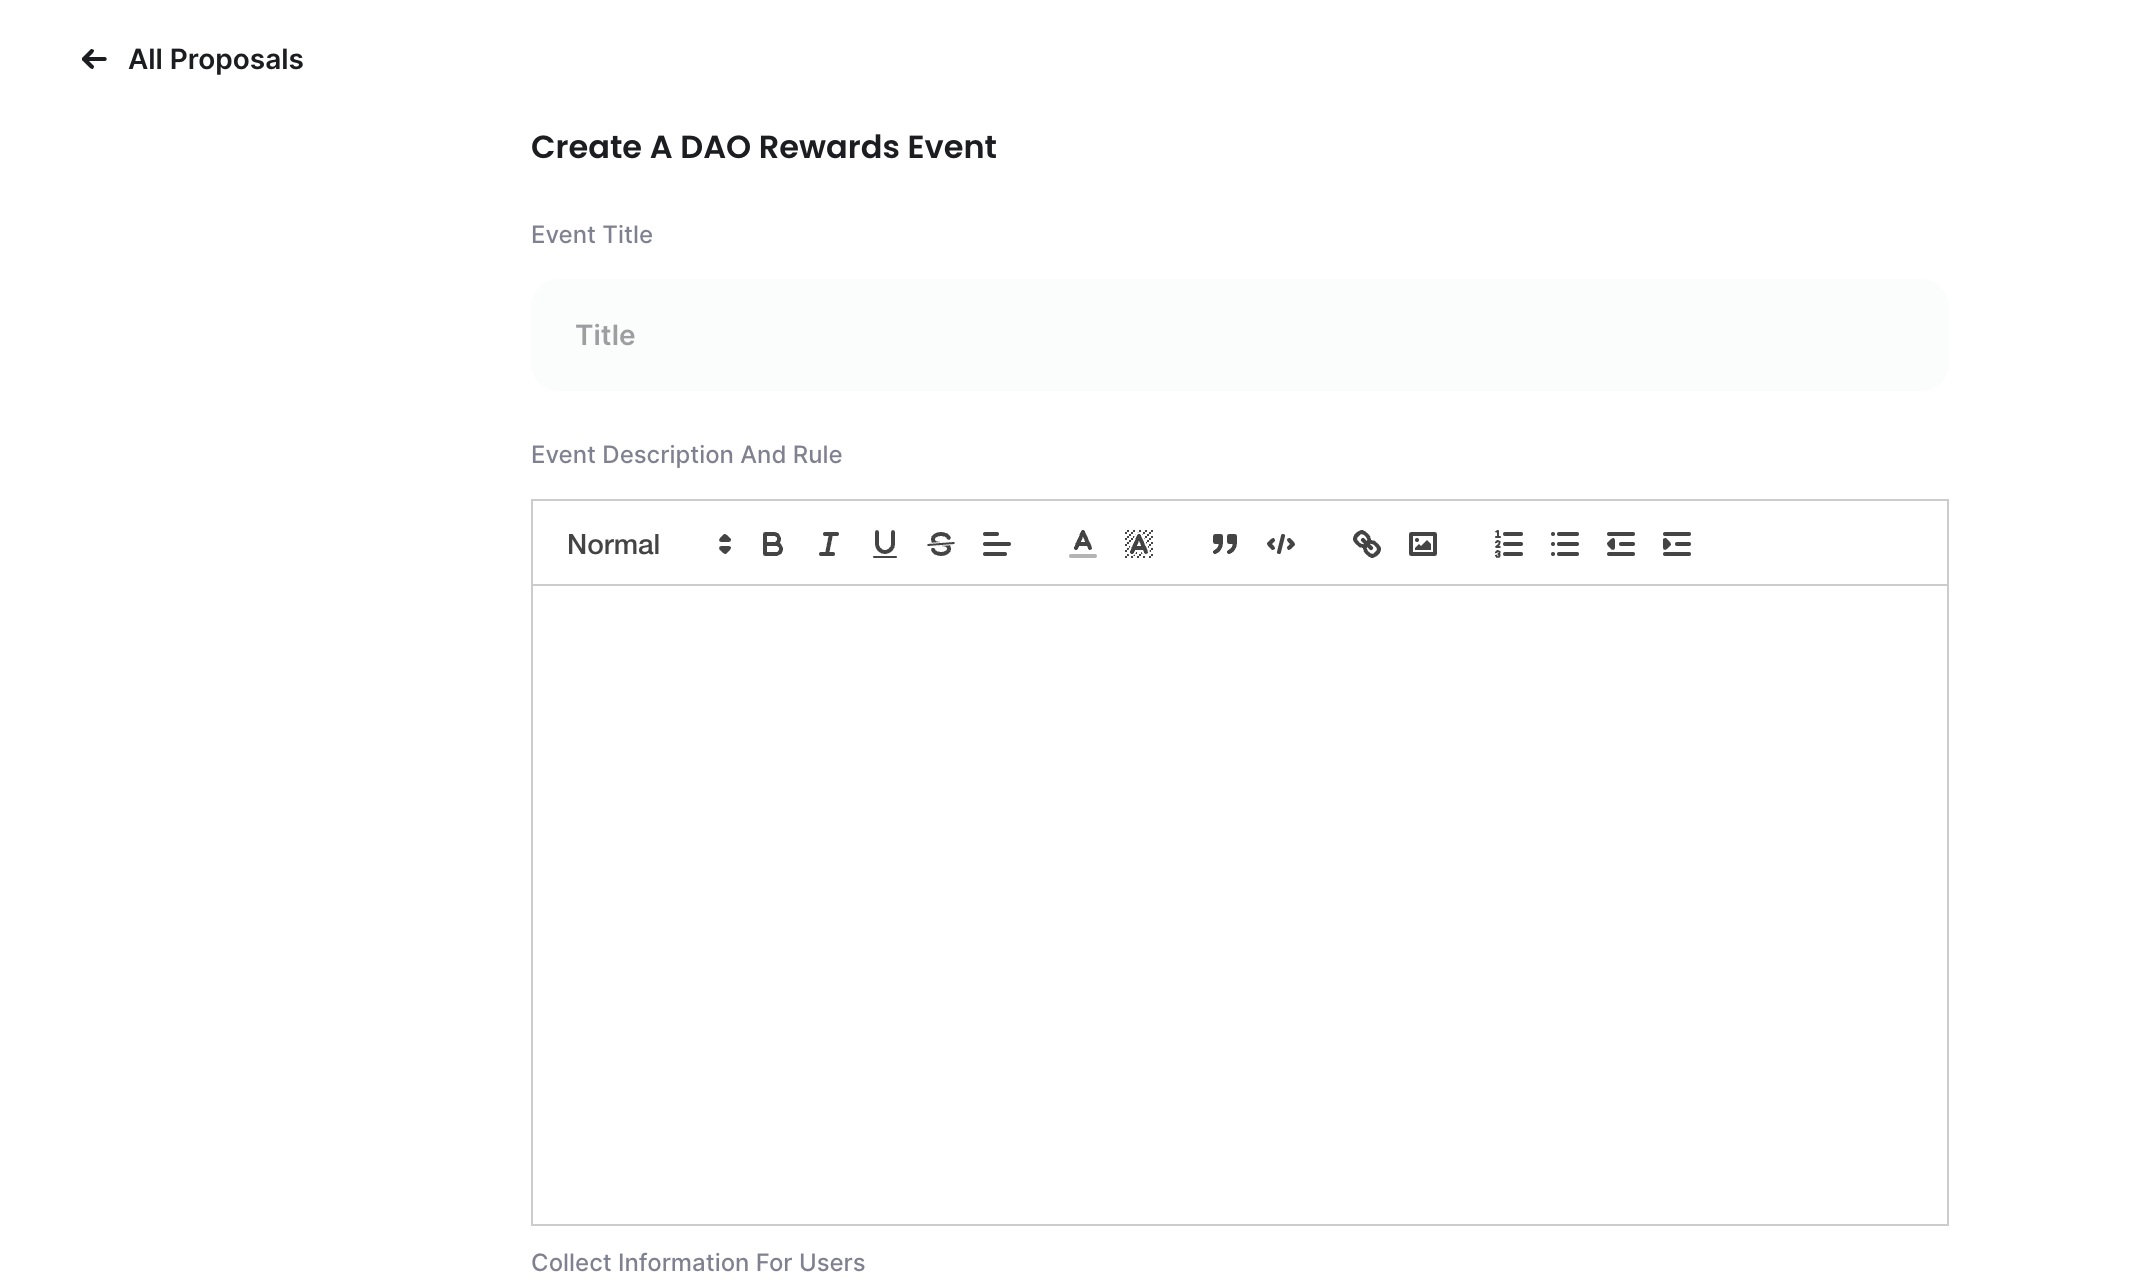
Task: Open the text color picker
Action: [1082, 544]
